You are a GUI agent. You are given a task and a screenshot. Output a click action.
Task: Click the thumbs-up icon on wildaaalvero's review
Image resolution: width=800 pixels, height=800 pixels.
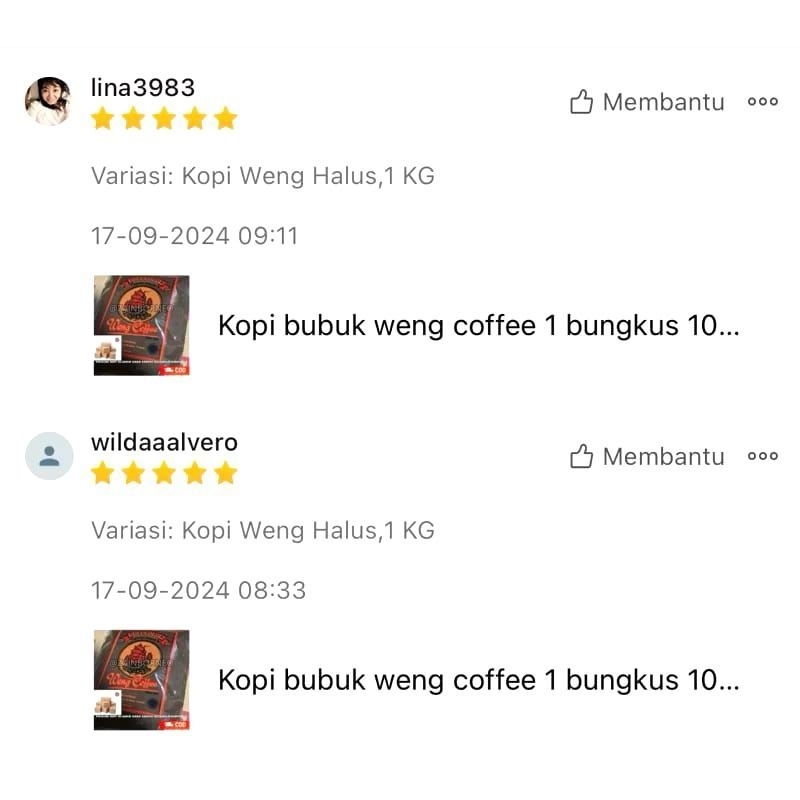pos(581,456)
